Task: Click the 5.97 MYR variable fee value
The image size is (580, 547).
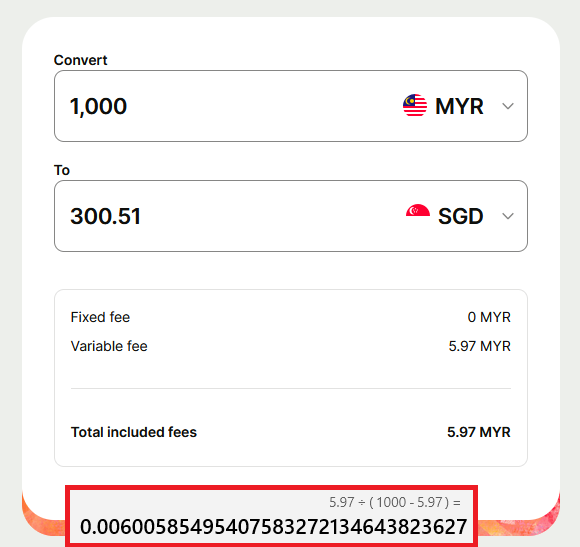Action: pyautogui.click(x=479, y=346)
